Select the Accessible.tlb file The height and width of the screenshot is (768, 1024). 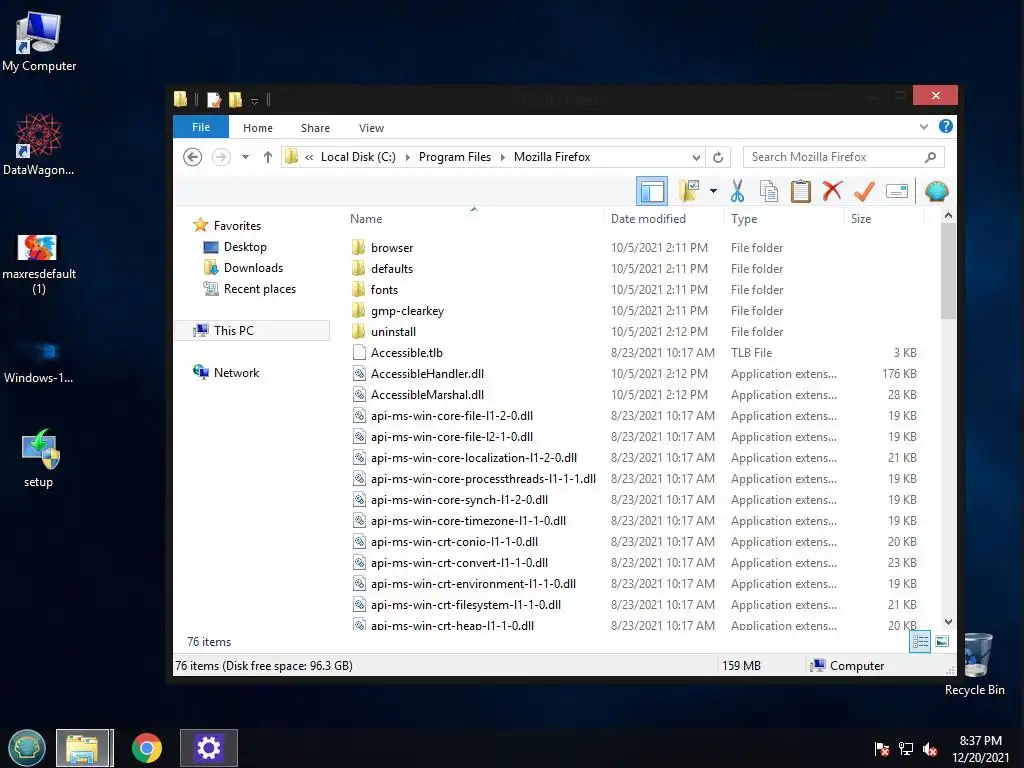[406, 353]
